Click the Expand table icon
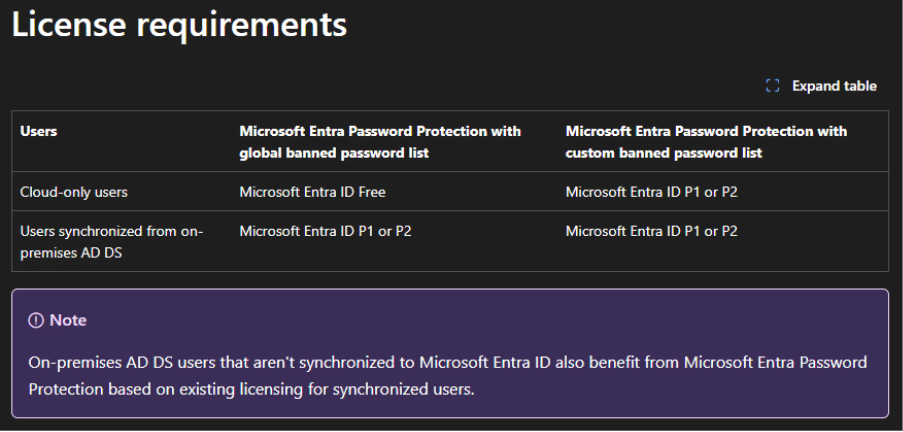Image resolution: width=903 pixels, height=432 pixels. (x=772, y=86)
